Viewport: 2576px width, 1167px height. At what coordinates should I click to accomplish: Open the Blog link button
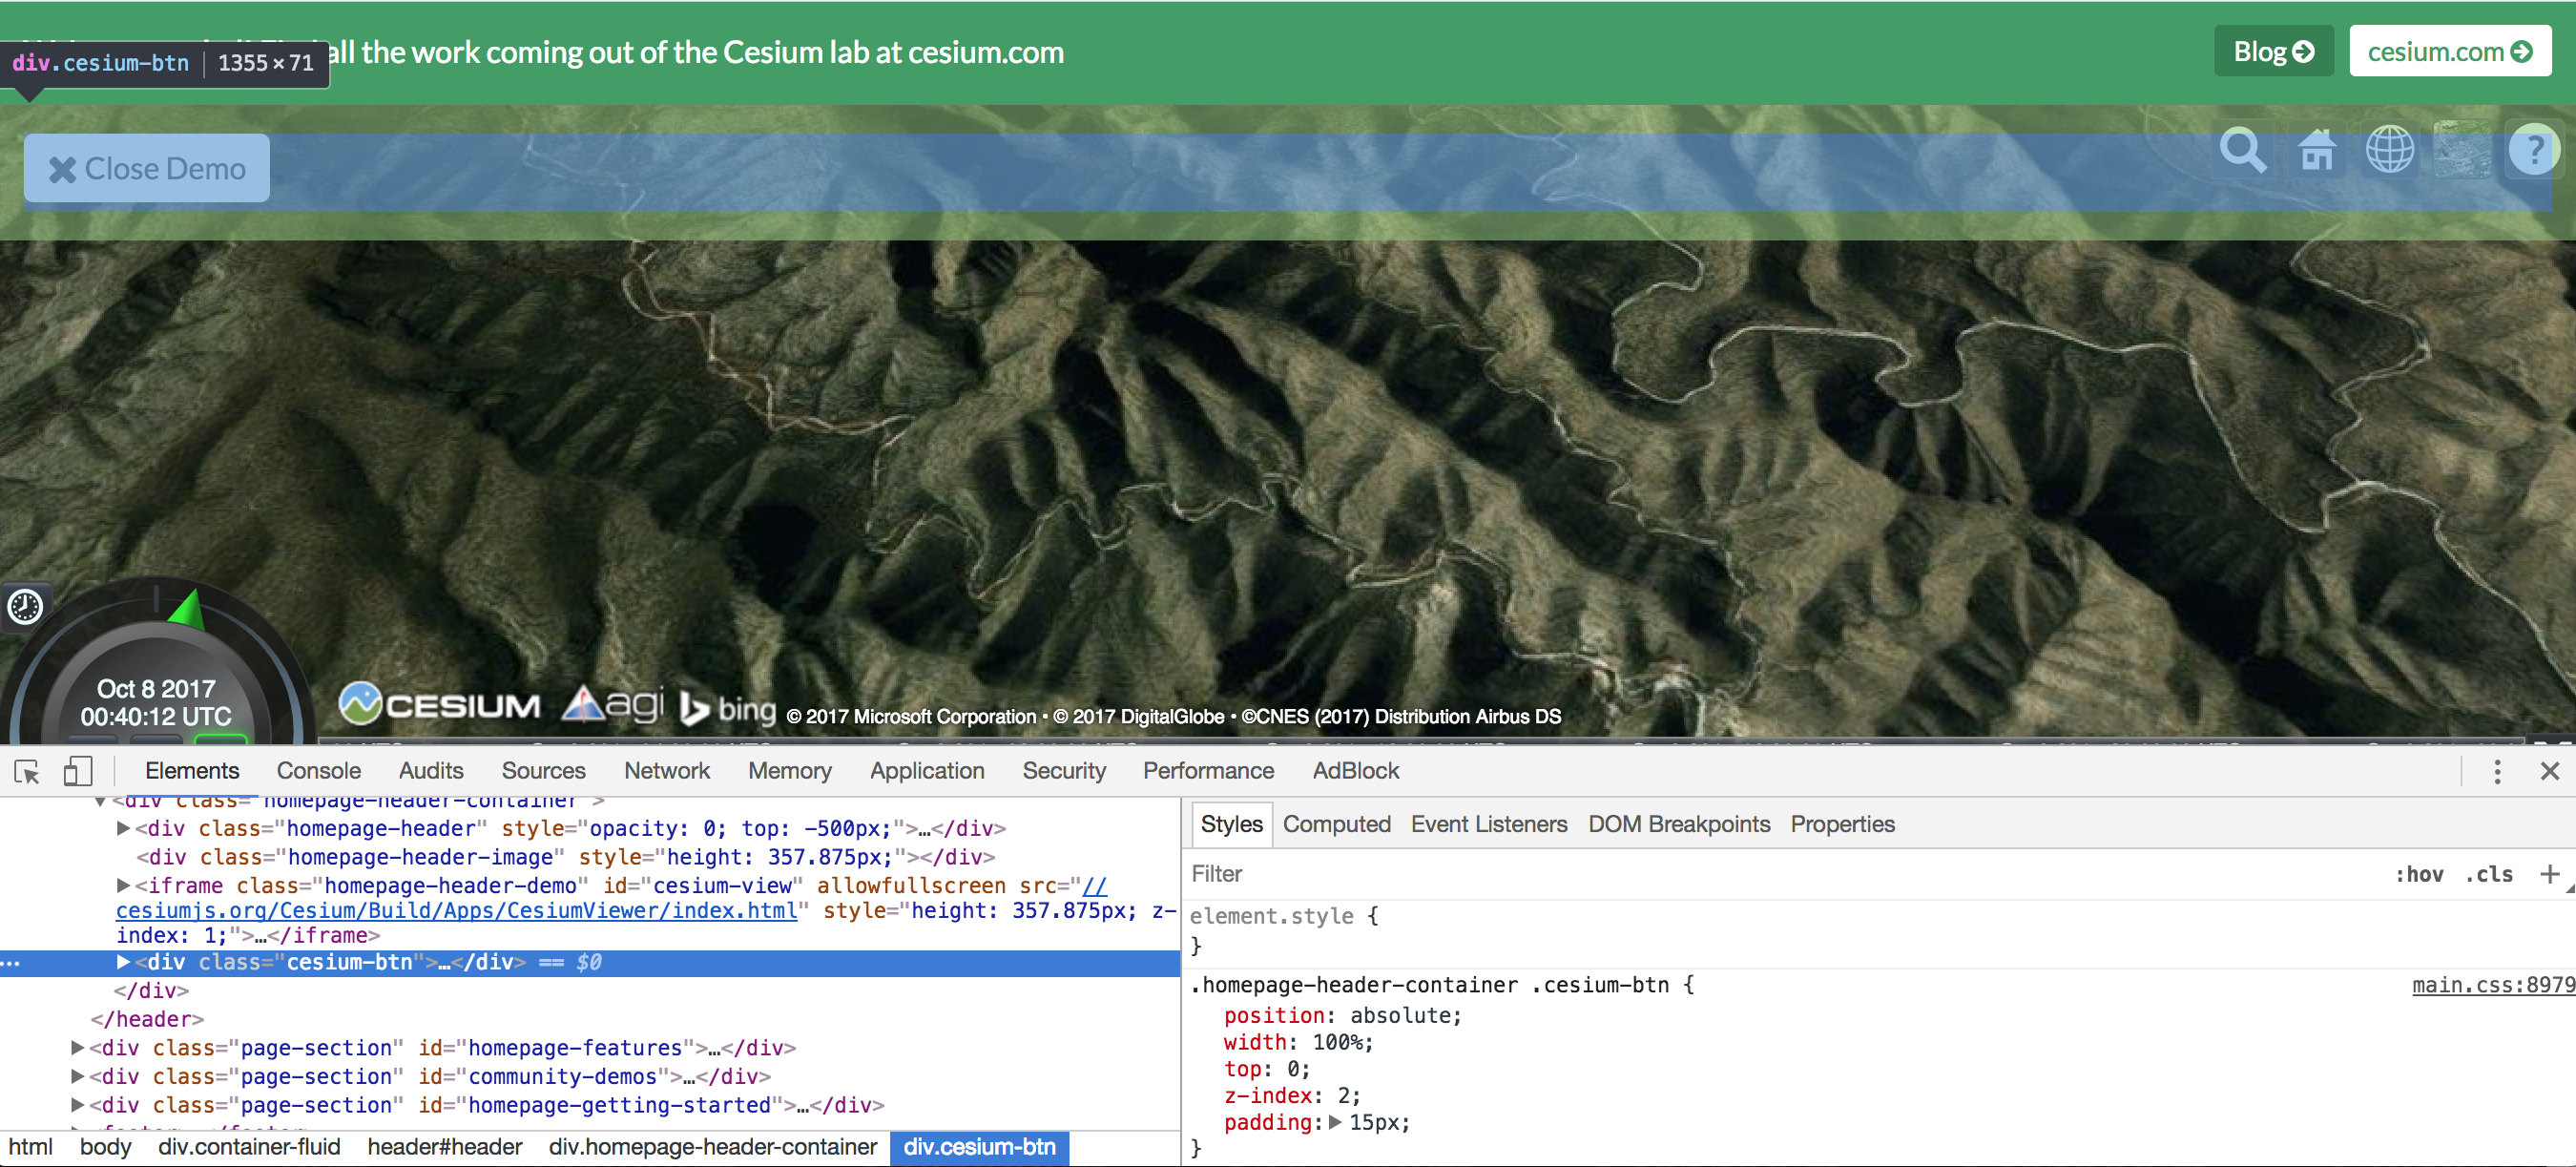click(2273, 51)
